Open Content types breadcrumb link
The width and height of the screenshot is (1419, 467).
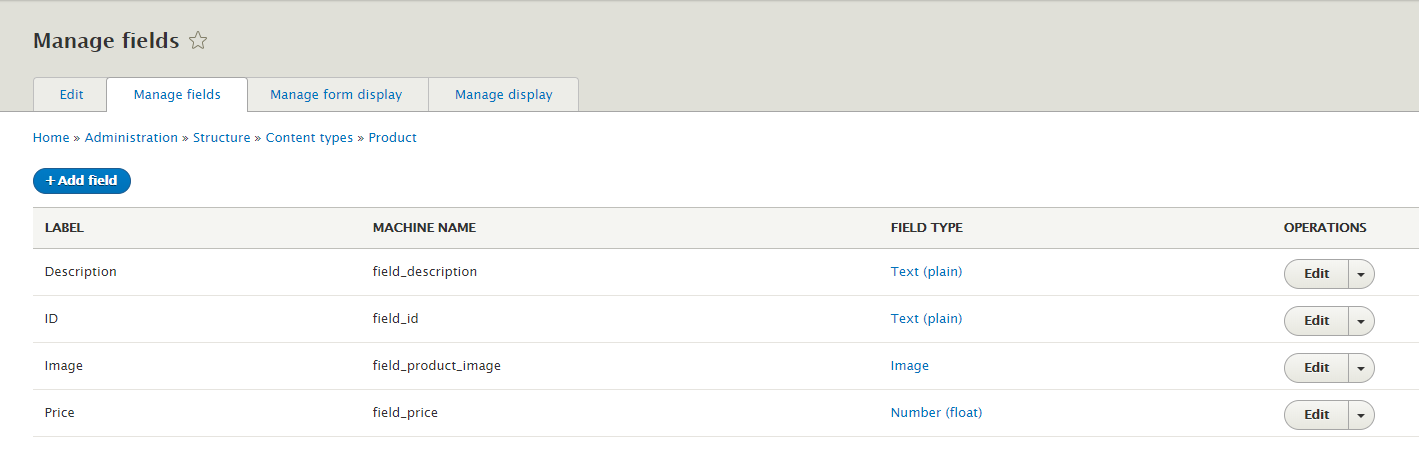pos(309,138)
